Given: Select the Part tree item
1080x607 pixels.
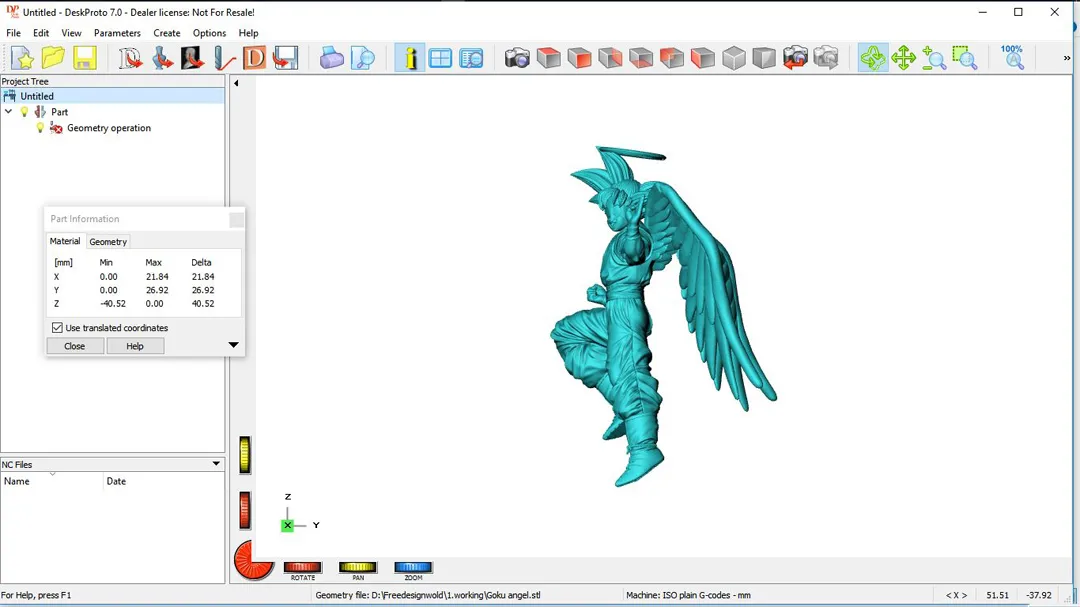Looking at the screenshot, I should tap(59, 112).
